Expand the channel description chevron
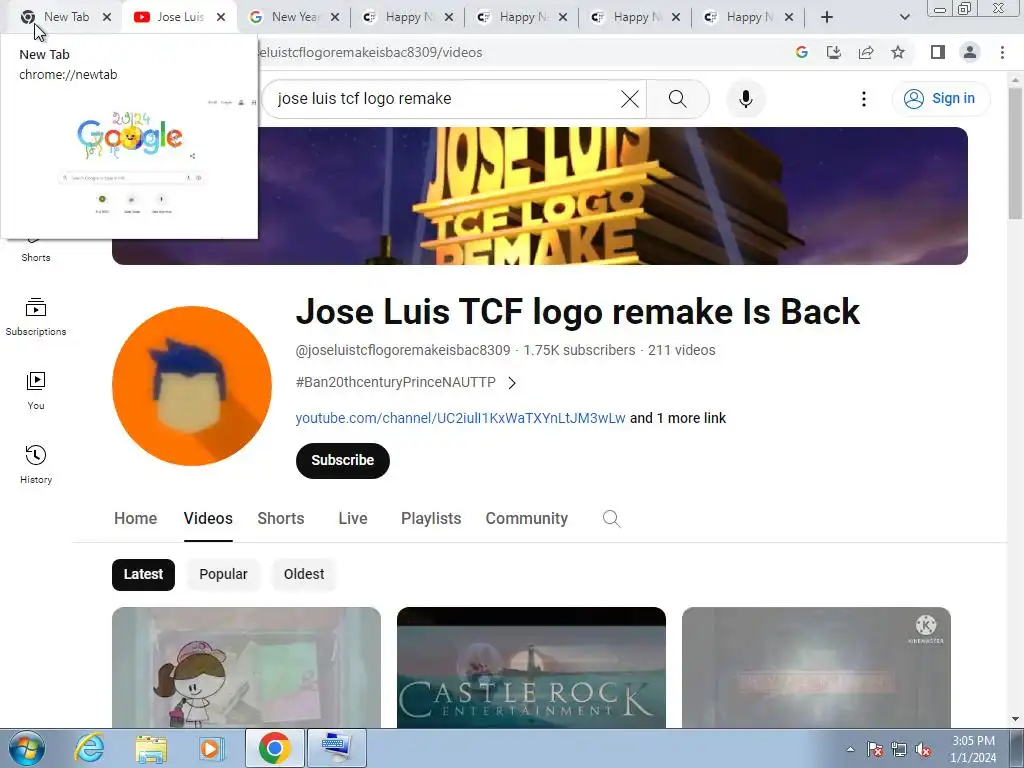This screenshot has height=768, width=1024. [512, 383]
